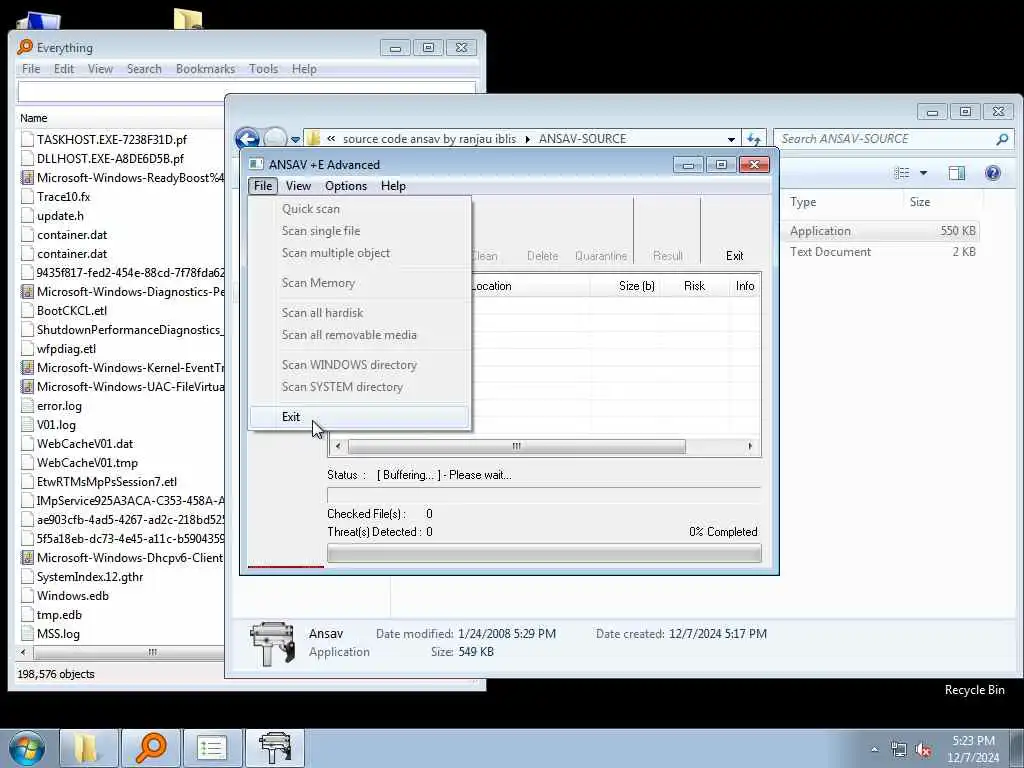1024x768 pixels.
Task: Open the Tools menu in Everything
Action: [x=263, y=69]
